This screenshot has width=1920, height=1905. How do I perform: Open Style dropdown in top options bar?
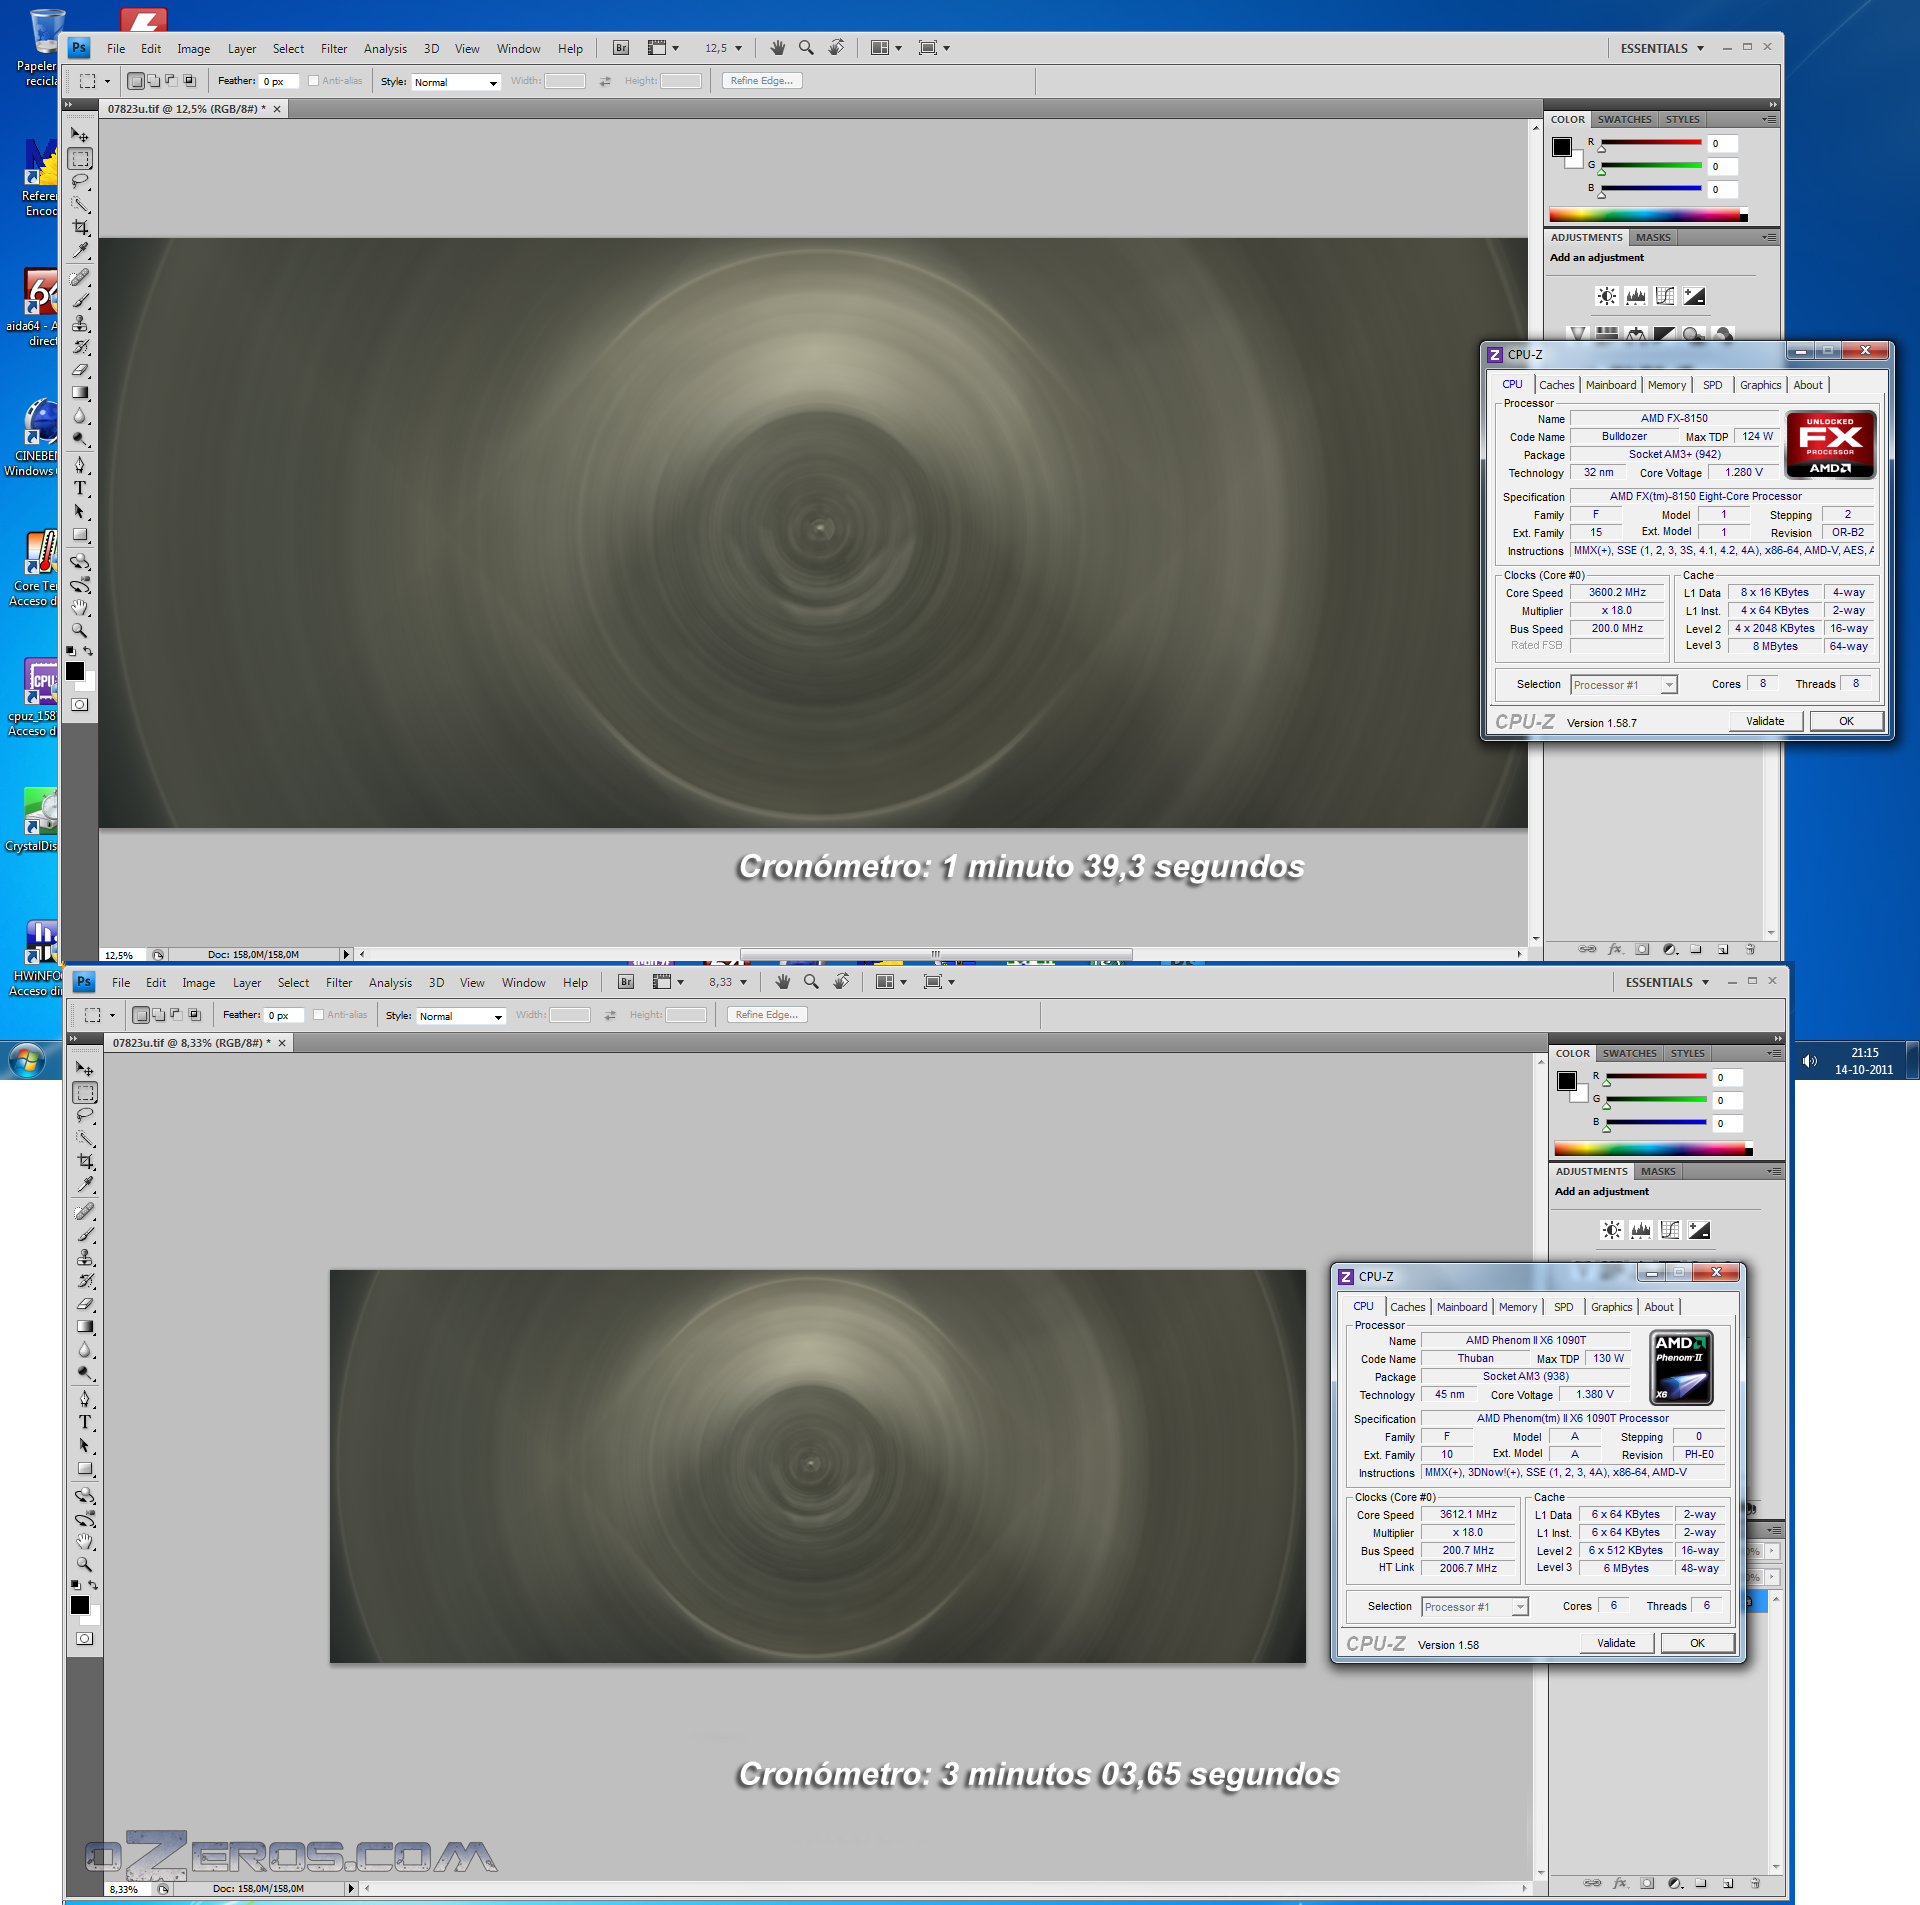[x=456, y=82]
